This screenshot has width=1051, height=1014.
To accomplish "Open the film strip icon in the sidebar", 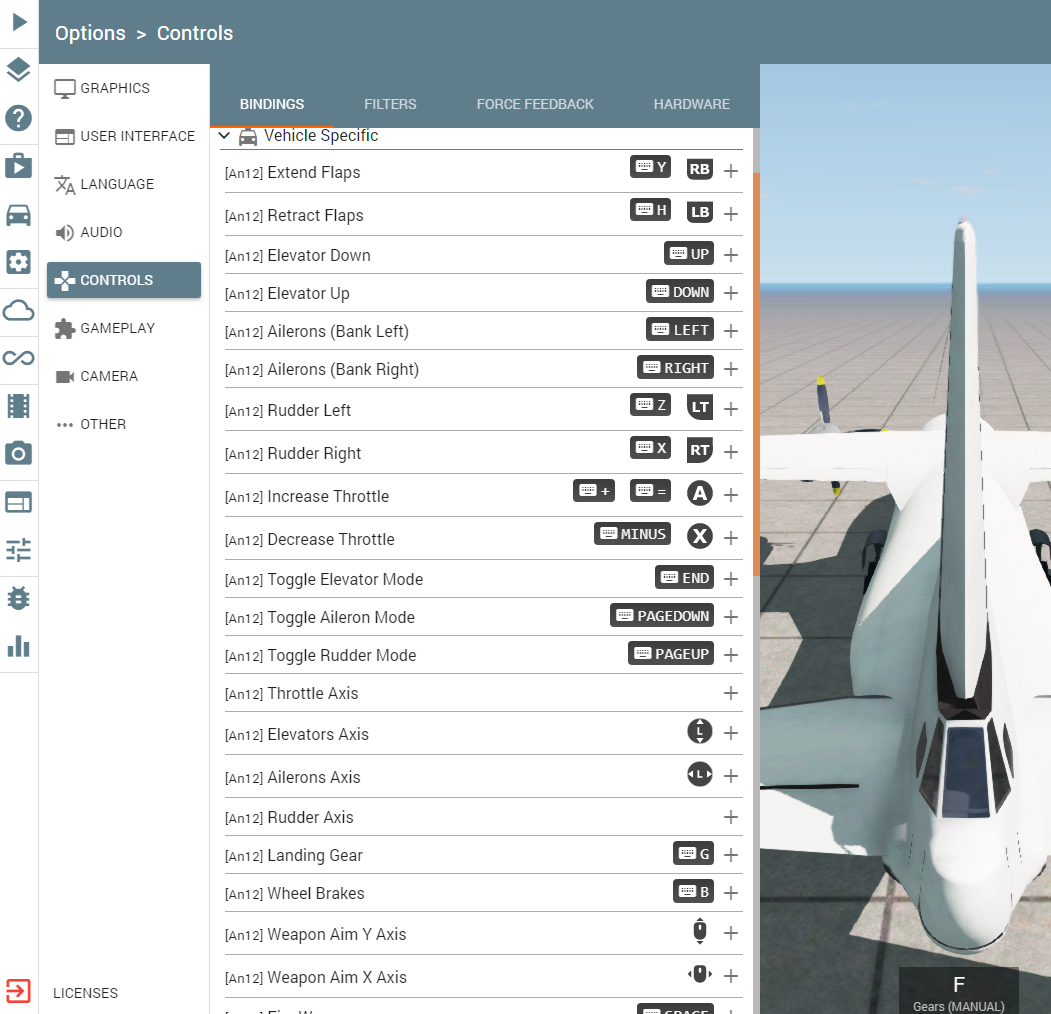I will point(19,406).
